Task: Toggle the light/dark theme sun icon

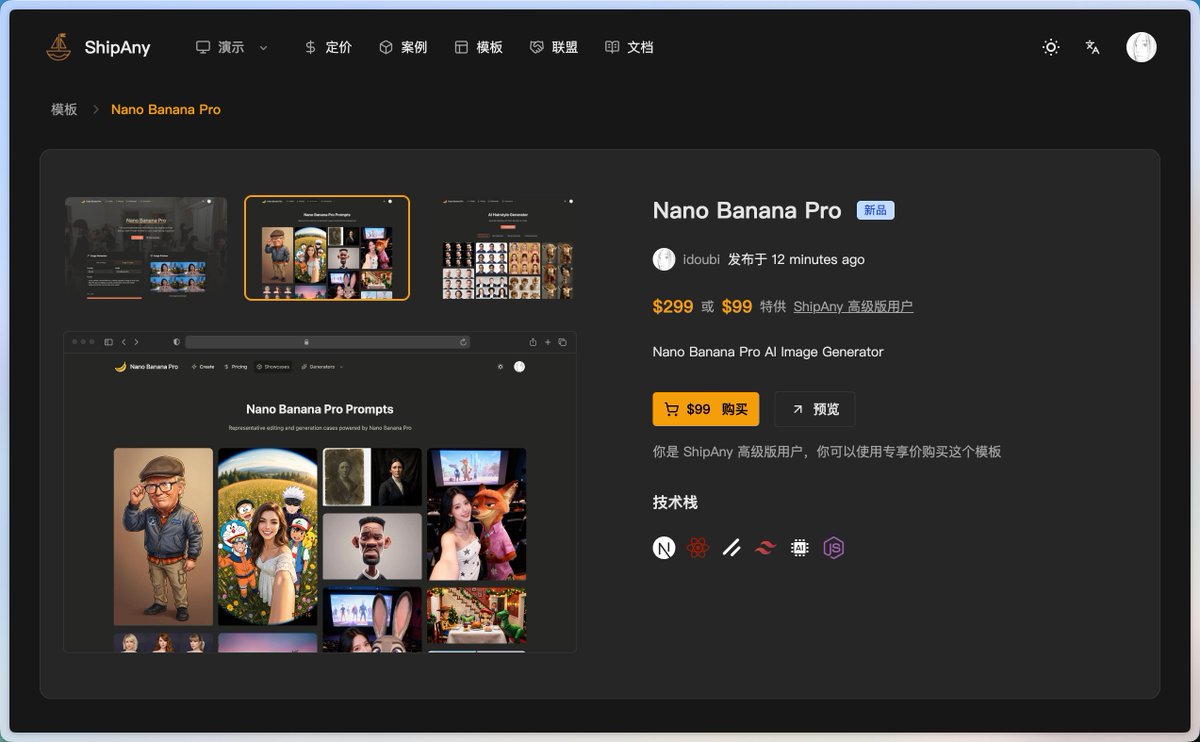Action: pyautogui.click(x=1050, y=46)
